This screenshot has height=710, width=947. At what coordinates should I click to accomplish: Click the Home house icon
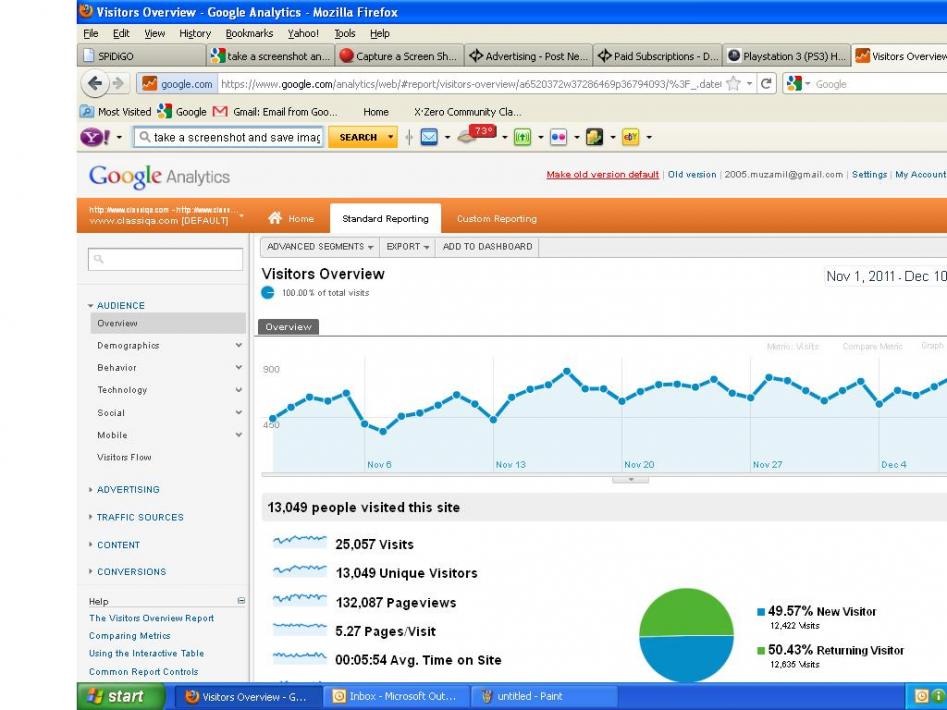pyautogui.click(x=275, y=218)
